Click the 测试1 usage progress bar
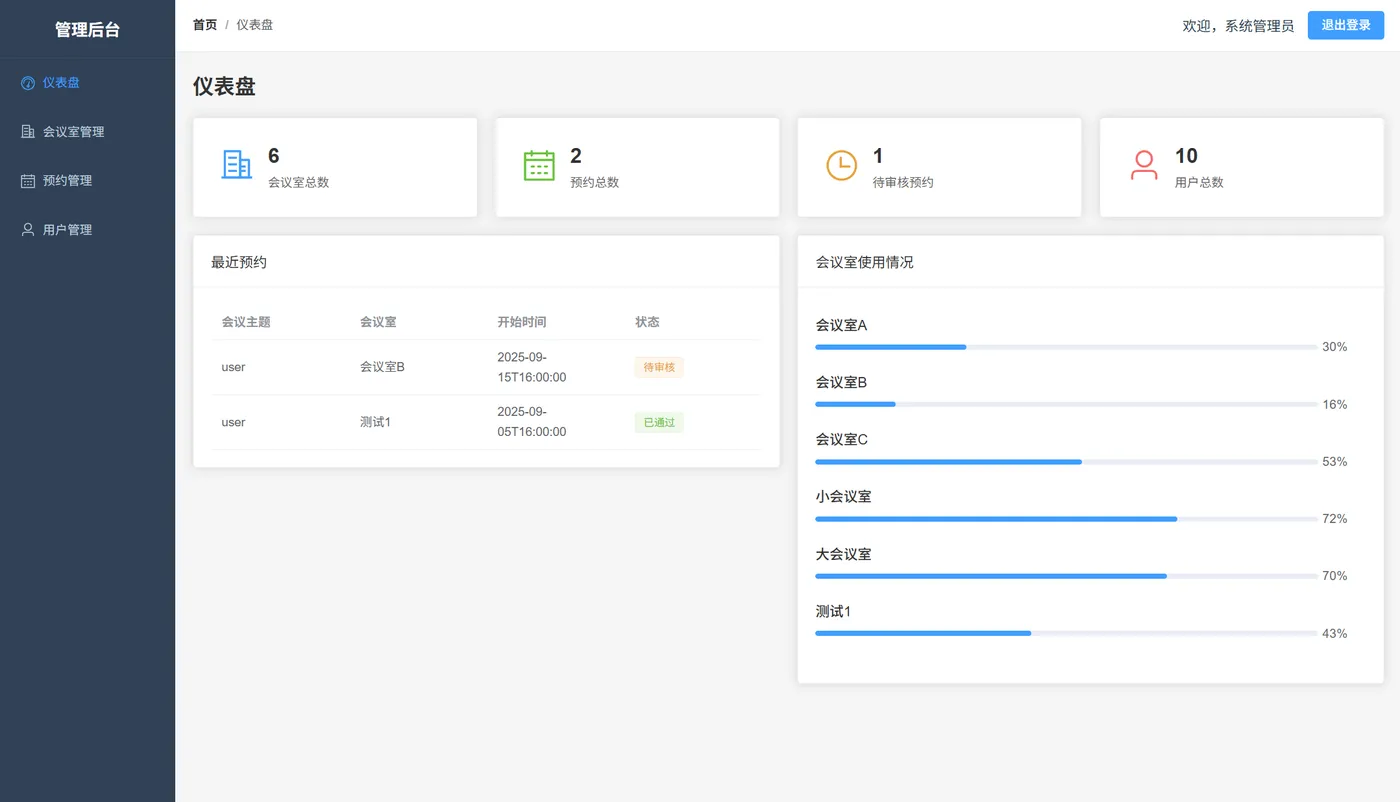 click(x=1066, y=633)
